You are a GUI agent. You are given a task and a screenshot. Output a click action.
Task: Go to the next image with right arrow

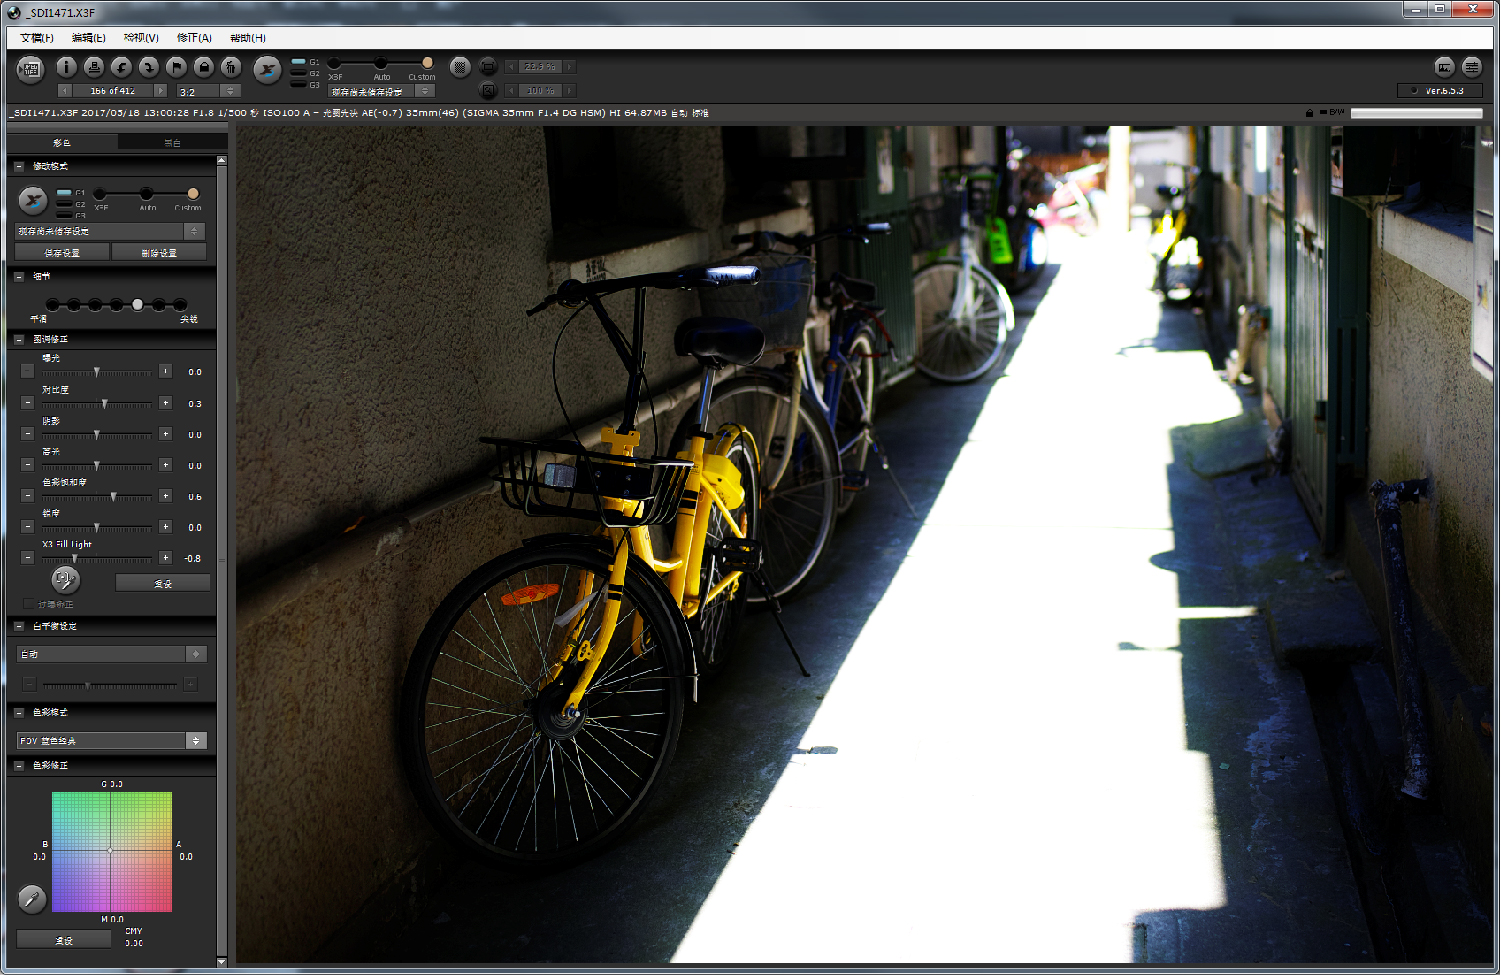tap(160, 91)
